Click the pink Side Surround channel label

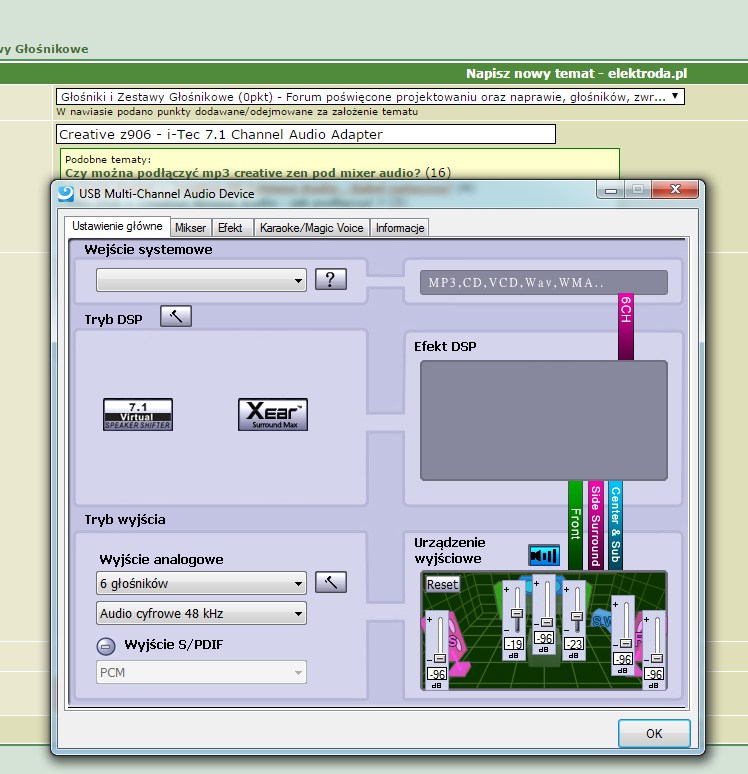tap(596, 525)
